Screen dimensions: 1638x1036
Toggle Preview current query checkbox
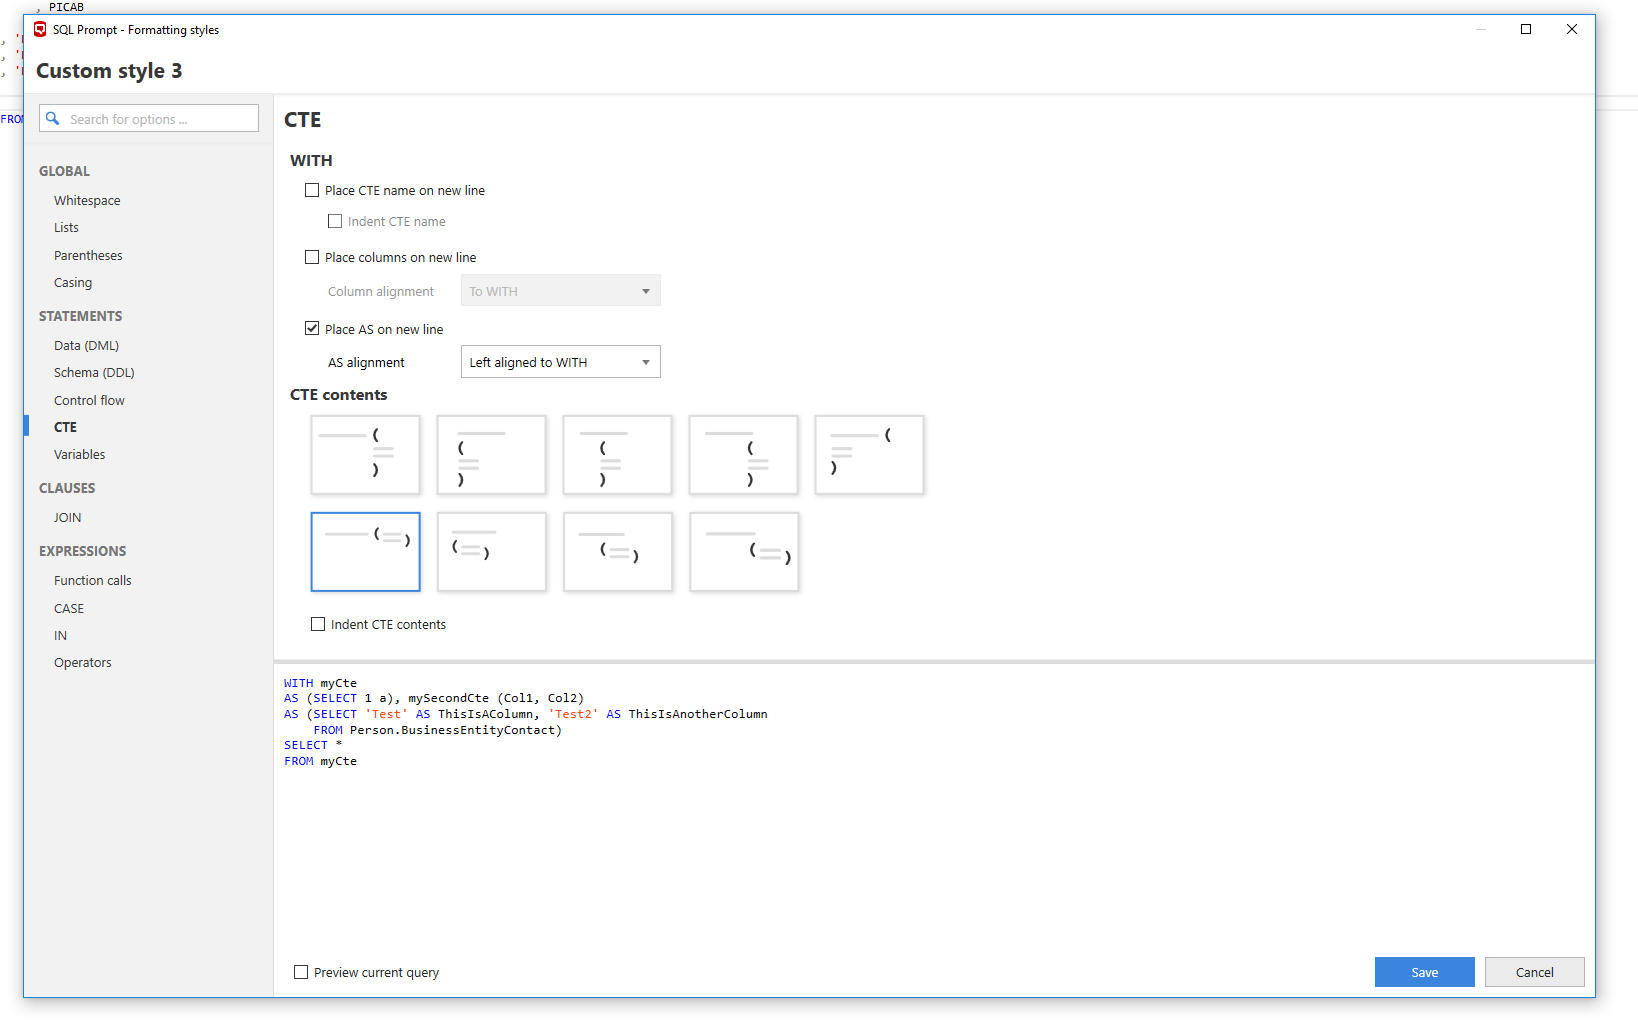[301, 972]
